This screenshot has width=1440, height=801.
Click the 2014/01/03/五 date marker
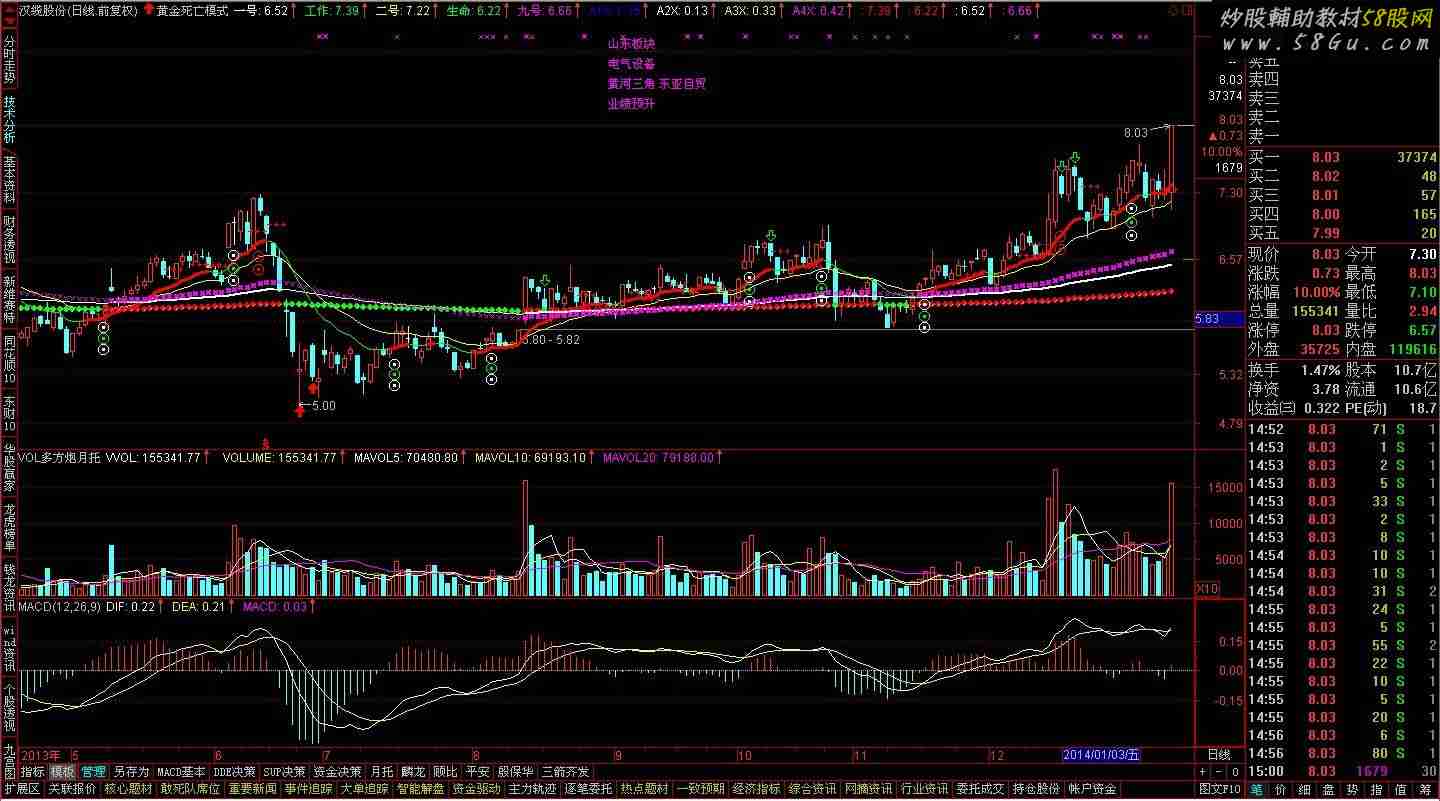tap(1100, 754)
